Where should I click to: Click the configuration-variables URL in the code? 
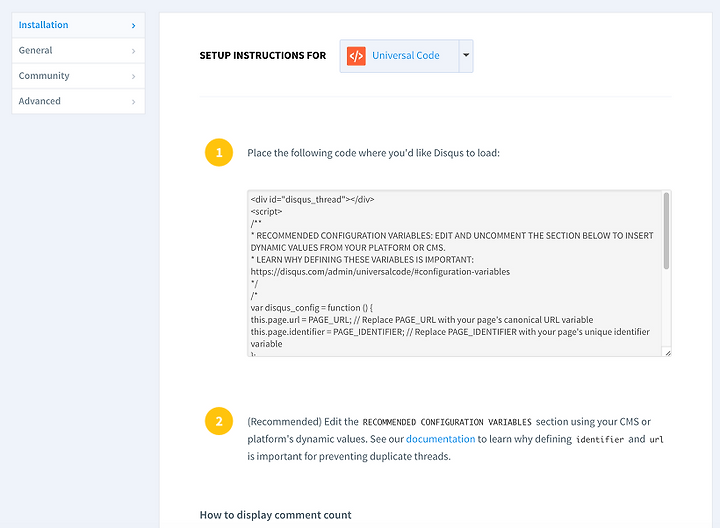[x=380, y=272]
